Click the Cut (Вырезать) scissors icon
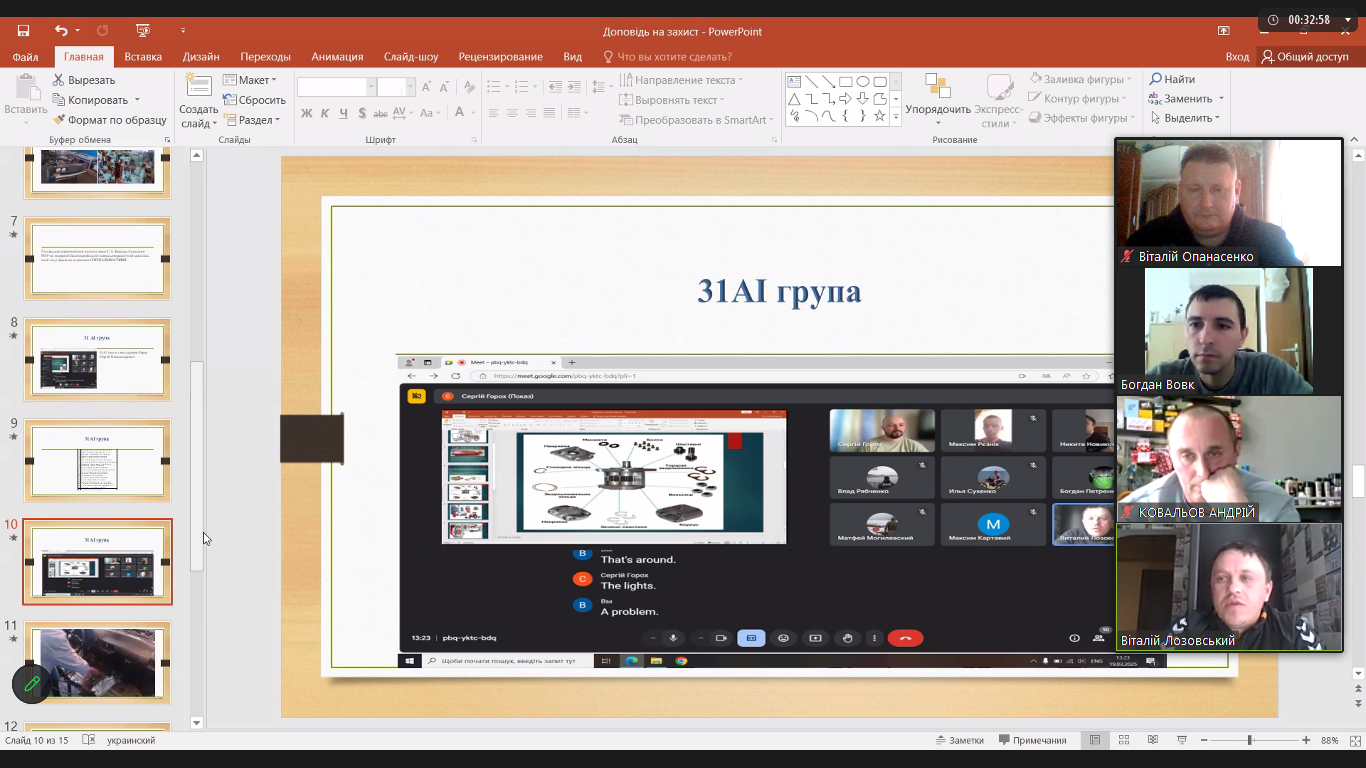This screenshot has height=768, width=1366. pos(59,80)
